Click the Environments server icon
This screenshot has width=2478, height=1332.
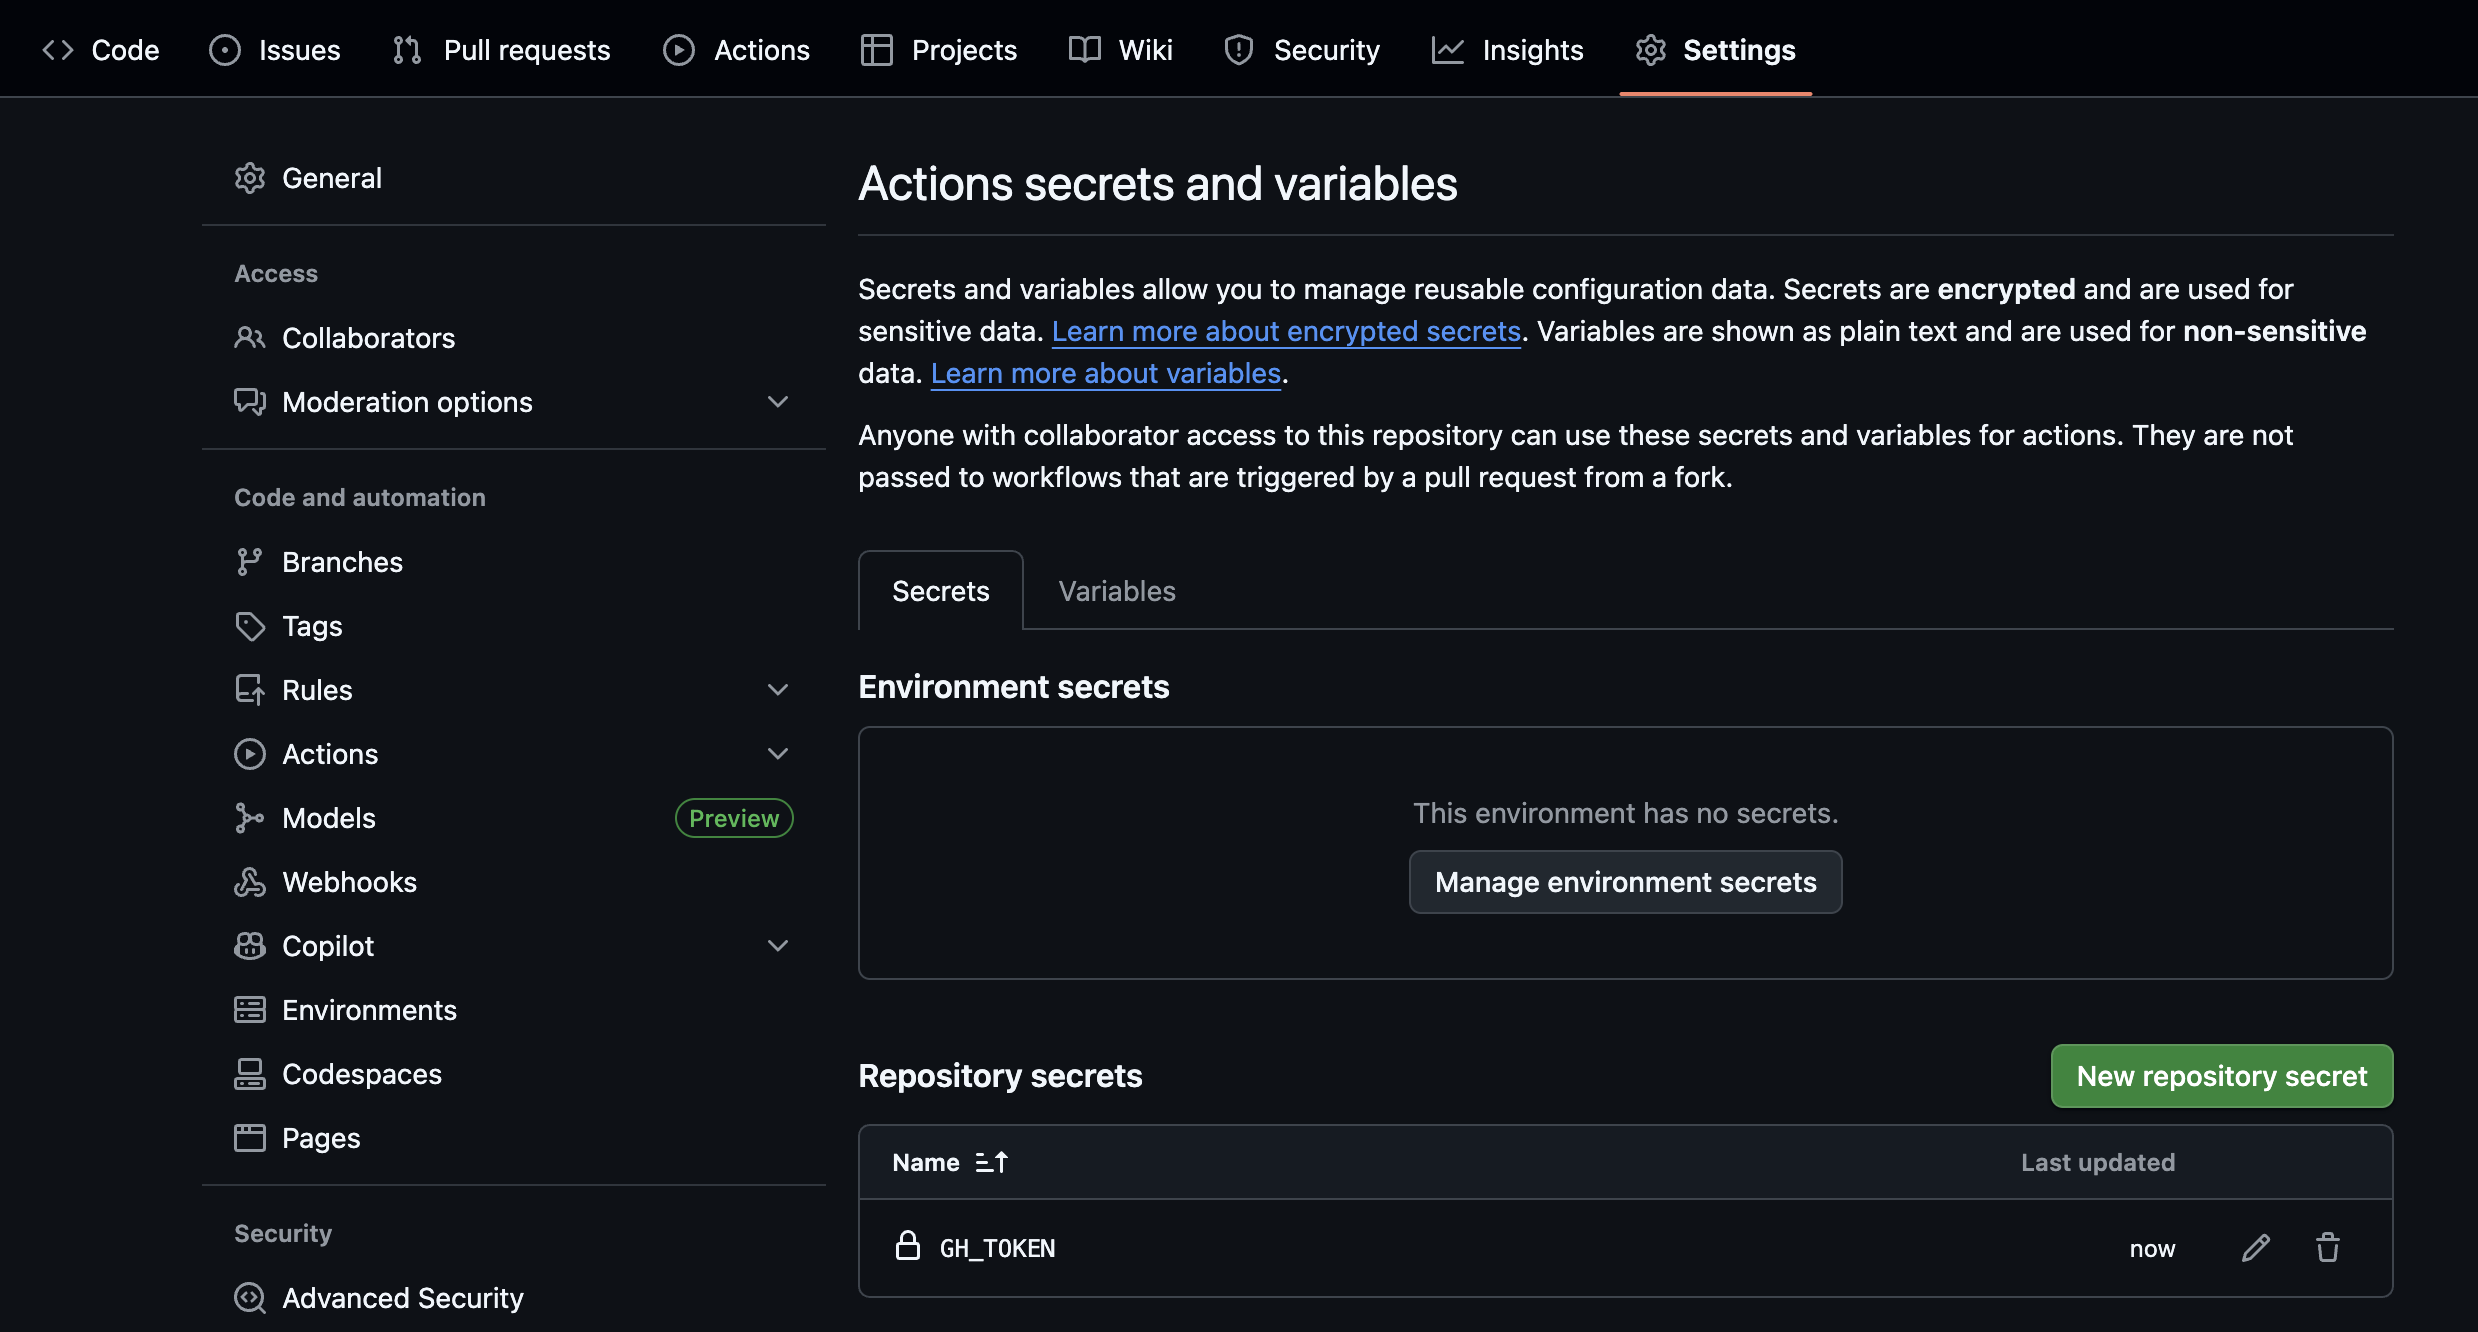pos(250,1010)
